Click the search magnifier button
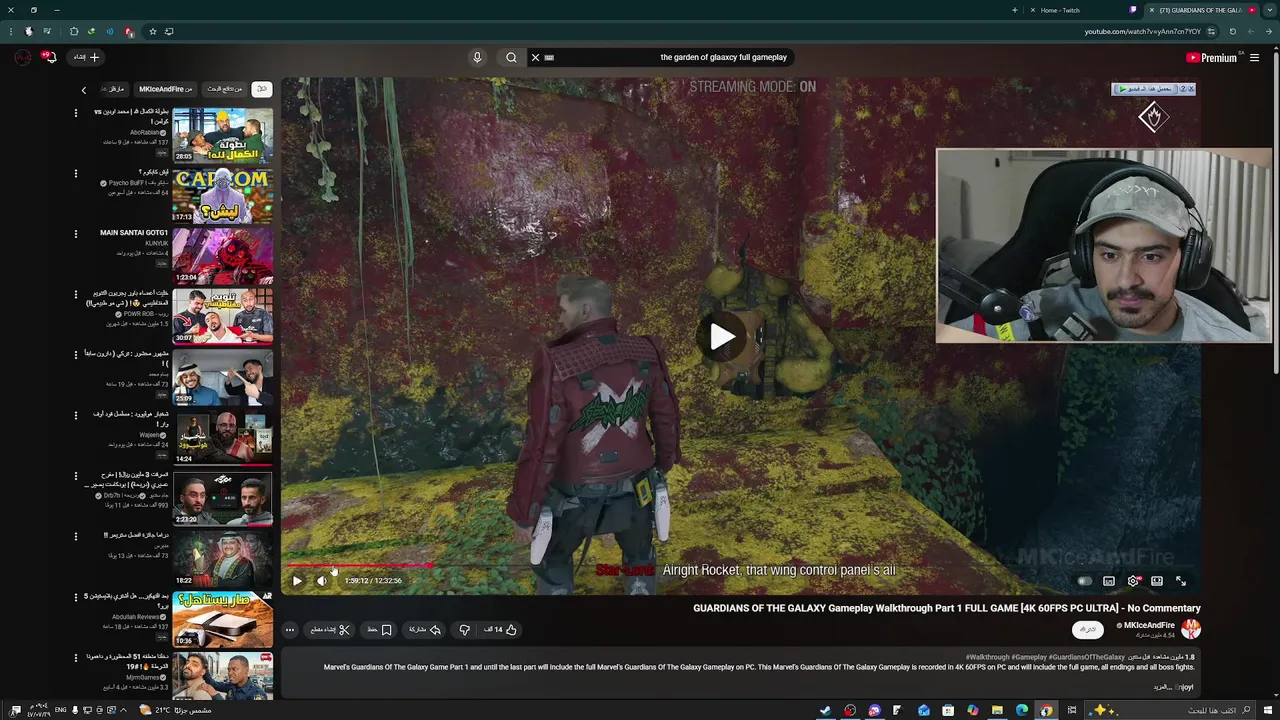Image resolution: width=1280 pixels, height=720 pixels. click(511, 57)
